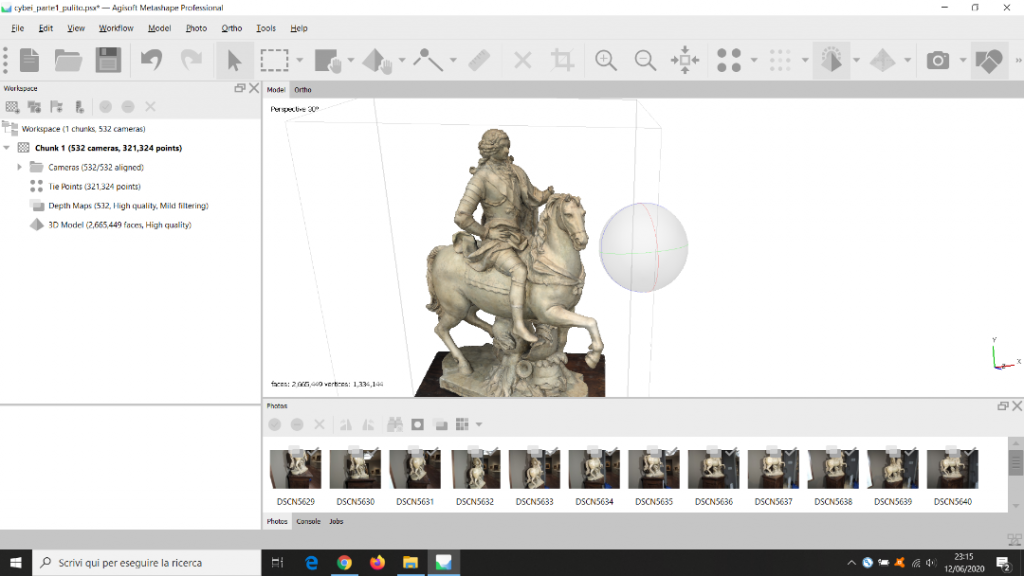
Task: Click the Crop Selection tool
Action: pos(563,60)
